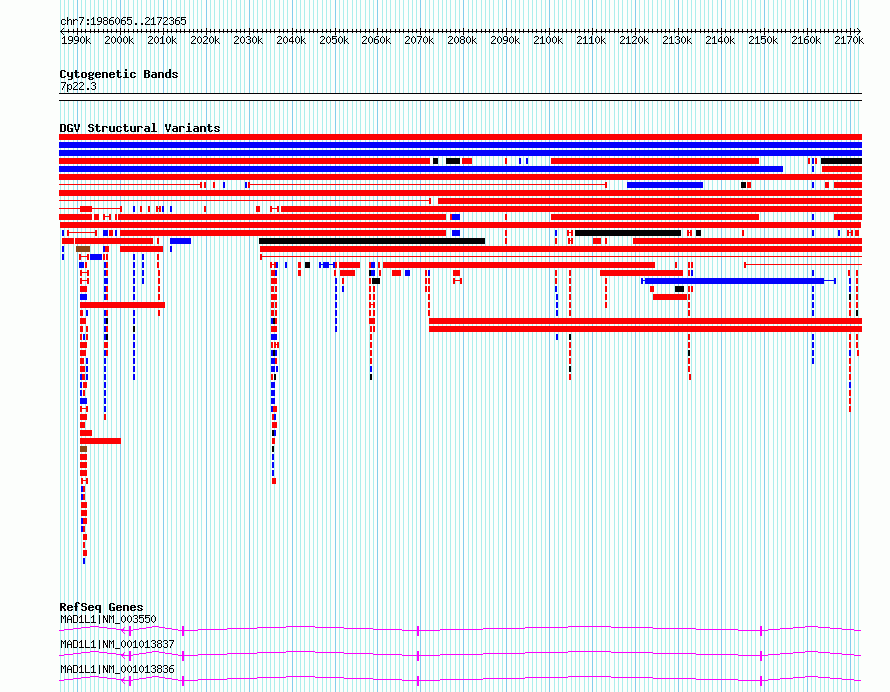The width and height of the screenshot is (890, 692).
Task: Click the 7p22.3 band label
Action: click(x=78, y=86)
